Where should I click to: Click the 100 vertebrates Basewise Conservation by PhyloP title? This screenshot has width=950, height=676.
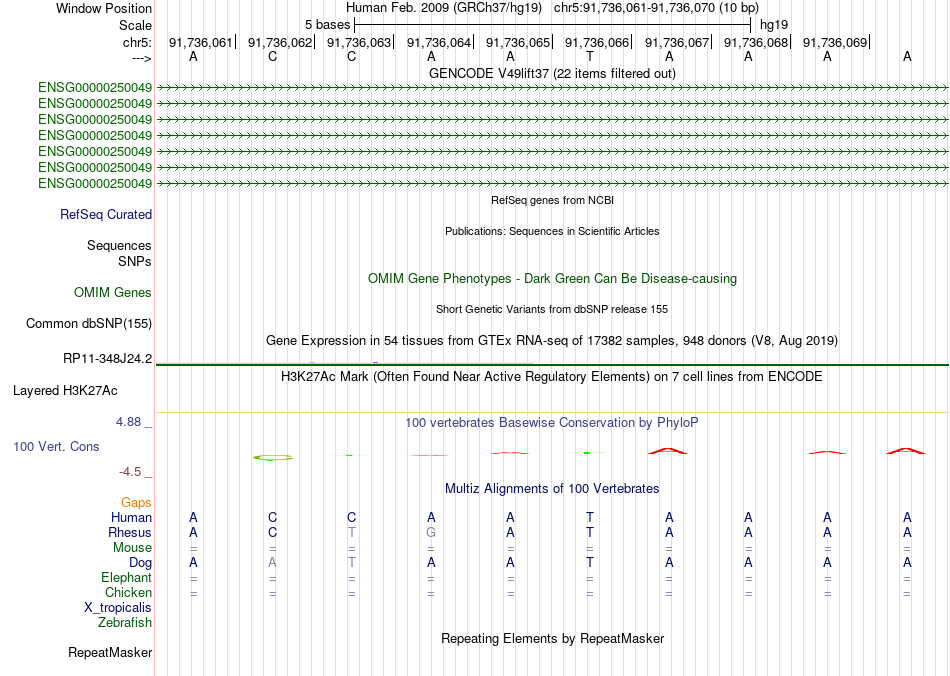552,423
